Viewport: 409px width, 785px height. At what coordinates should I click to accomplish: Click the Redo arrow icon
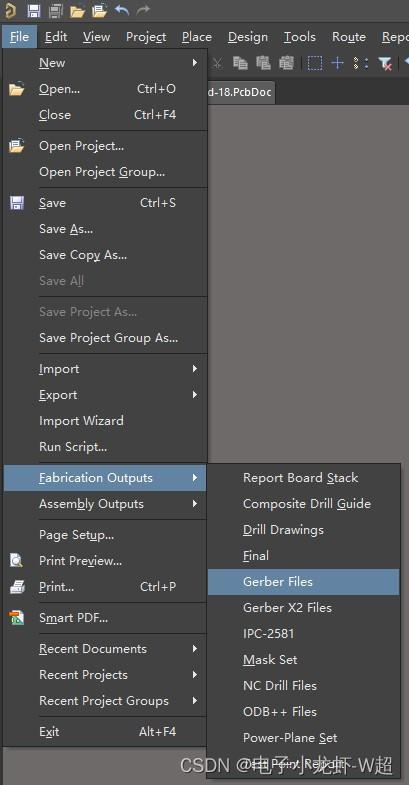click(x=143, y=10)
